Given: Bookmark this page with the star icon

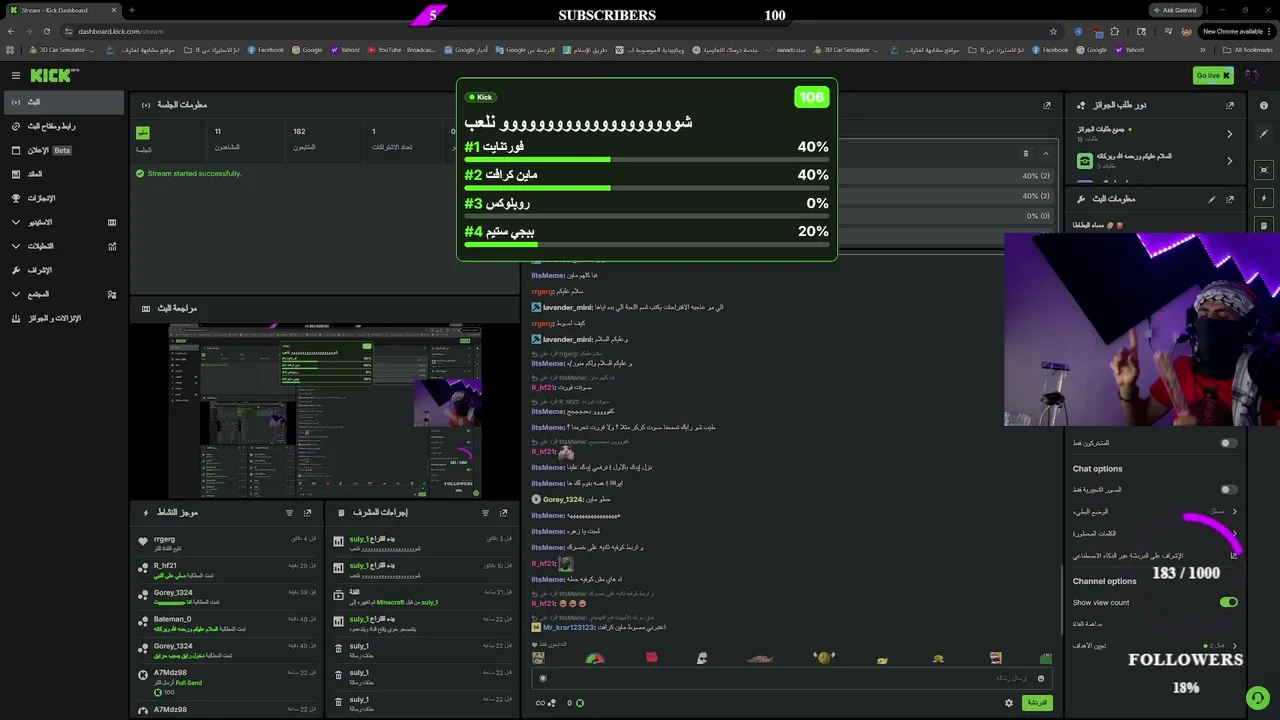Looking at the screenshot, I should coord(1053,31).
